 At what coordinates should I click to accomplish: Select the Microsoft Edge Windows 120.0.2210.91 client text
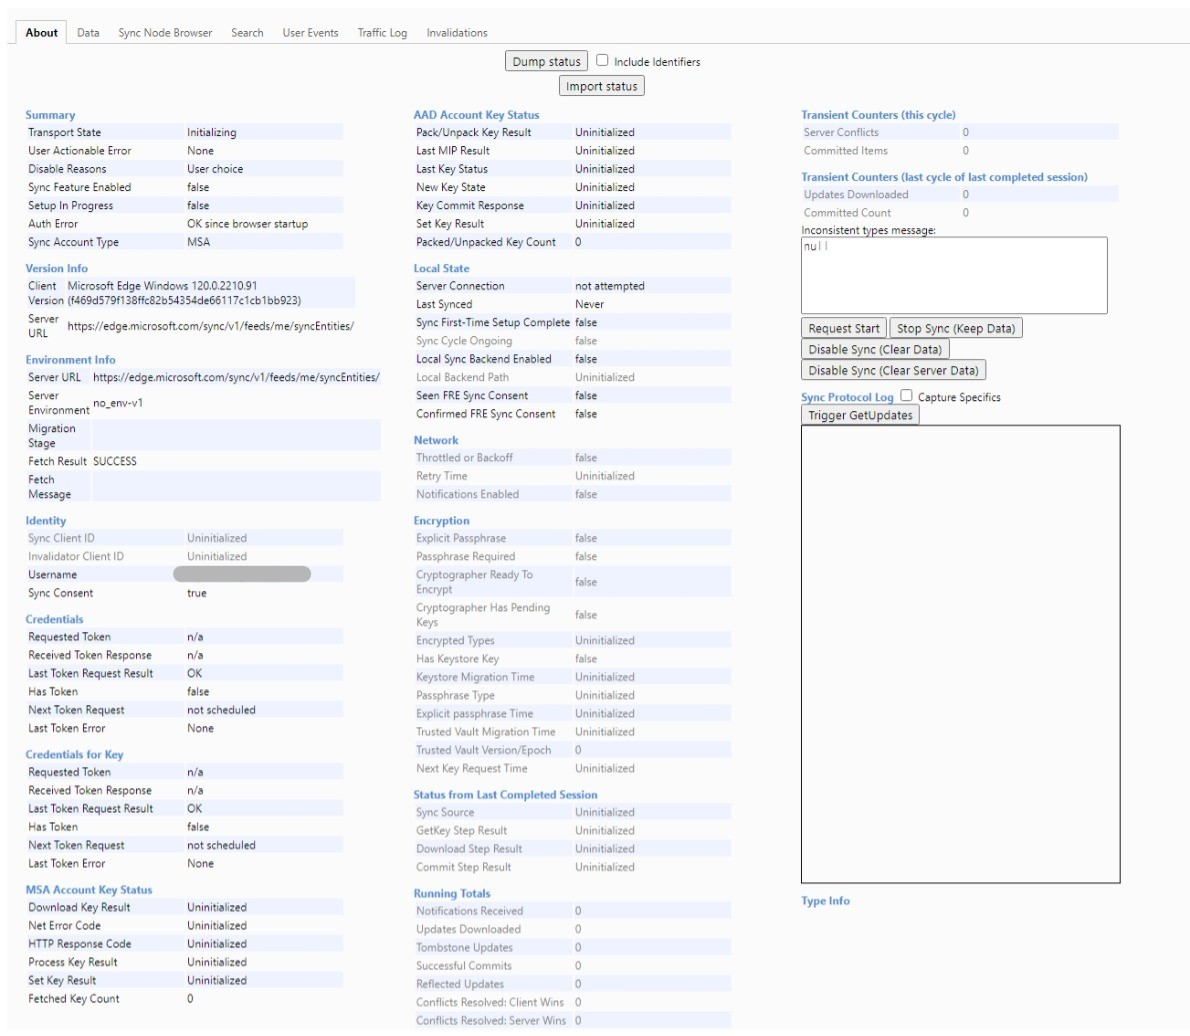click(x=162, y=286)
